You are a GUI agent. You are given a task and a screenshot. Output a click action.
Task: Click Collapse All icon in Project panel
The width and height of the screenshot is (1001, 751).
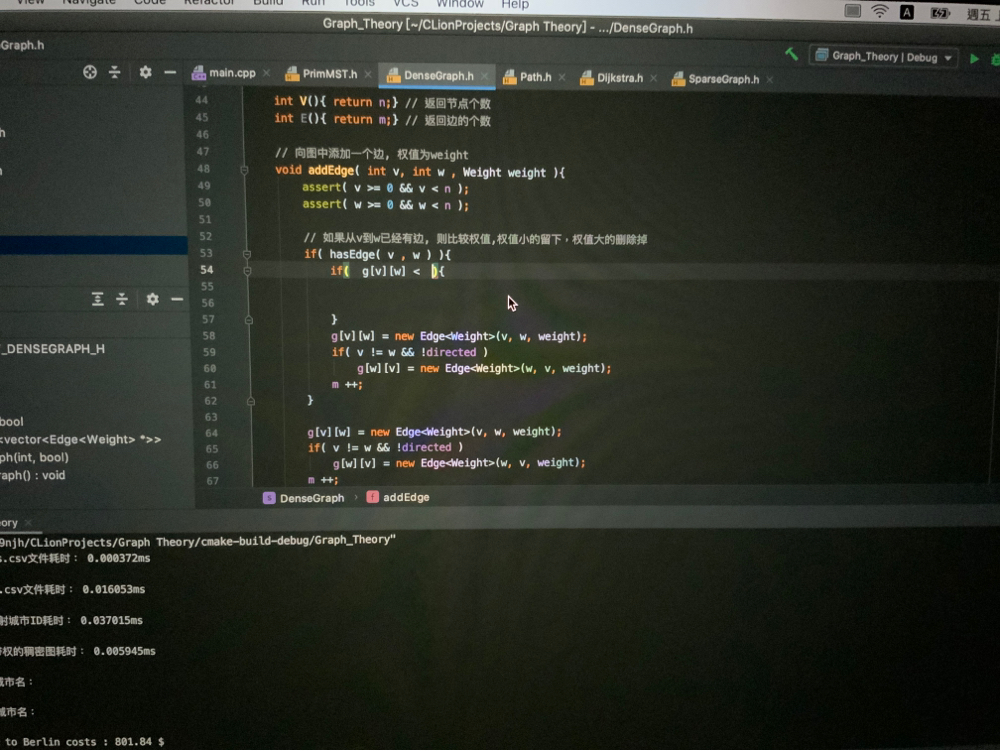[115, 72]
